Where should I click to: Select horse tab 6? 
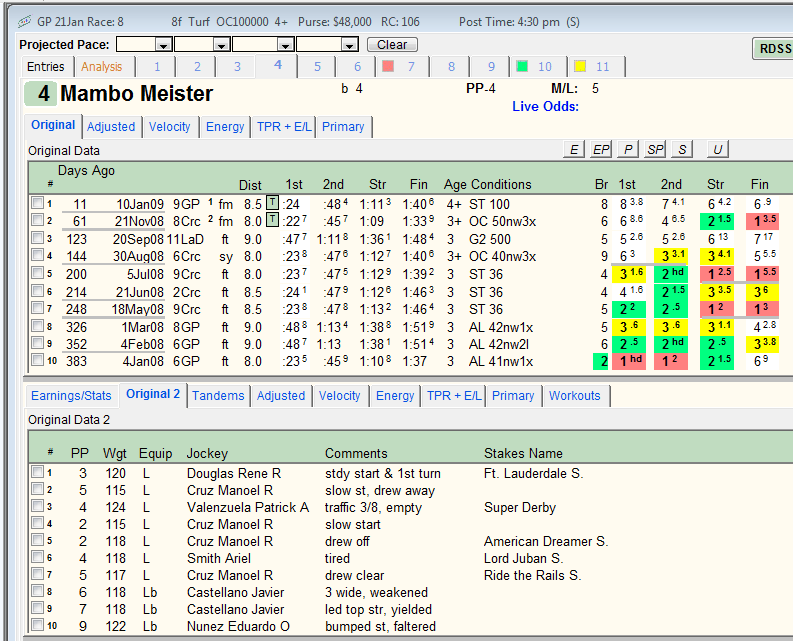(358, 67)
